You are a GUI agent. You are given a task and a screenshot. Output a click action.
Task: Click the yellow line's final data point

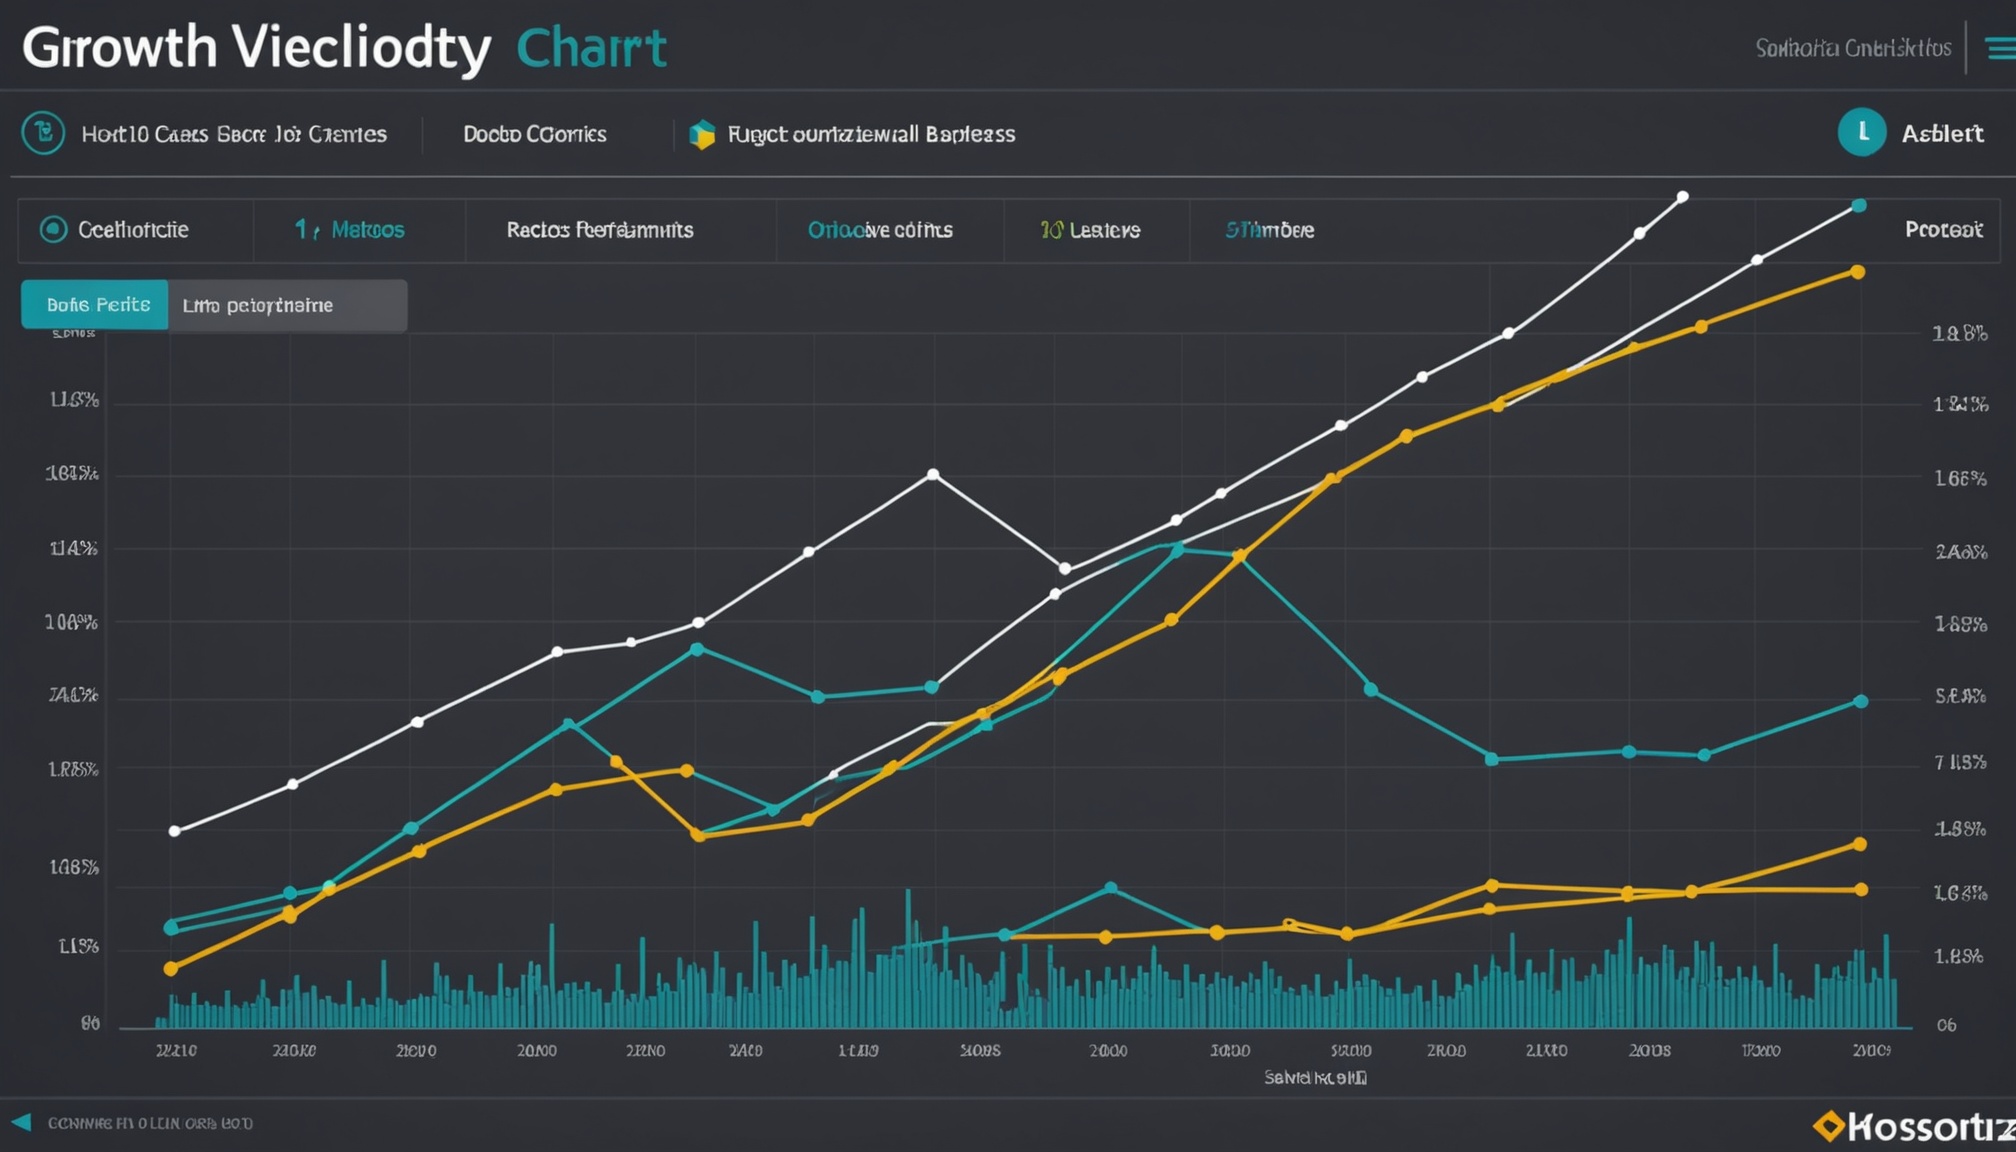[x=1857, y=270]
